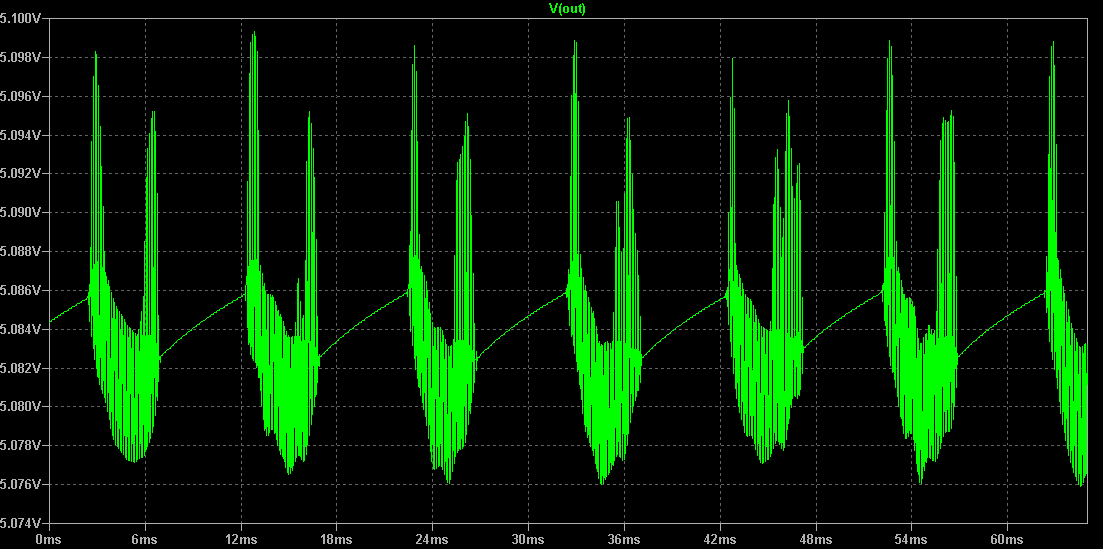Click the 0ms time axis label
The image size is (1103, 549).
[x=49, y=540]
